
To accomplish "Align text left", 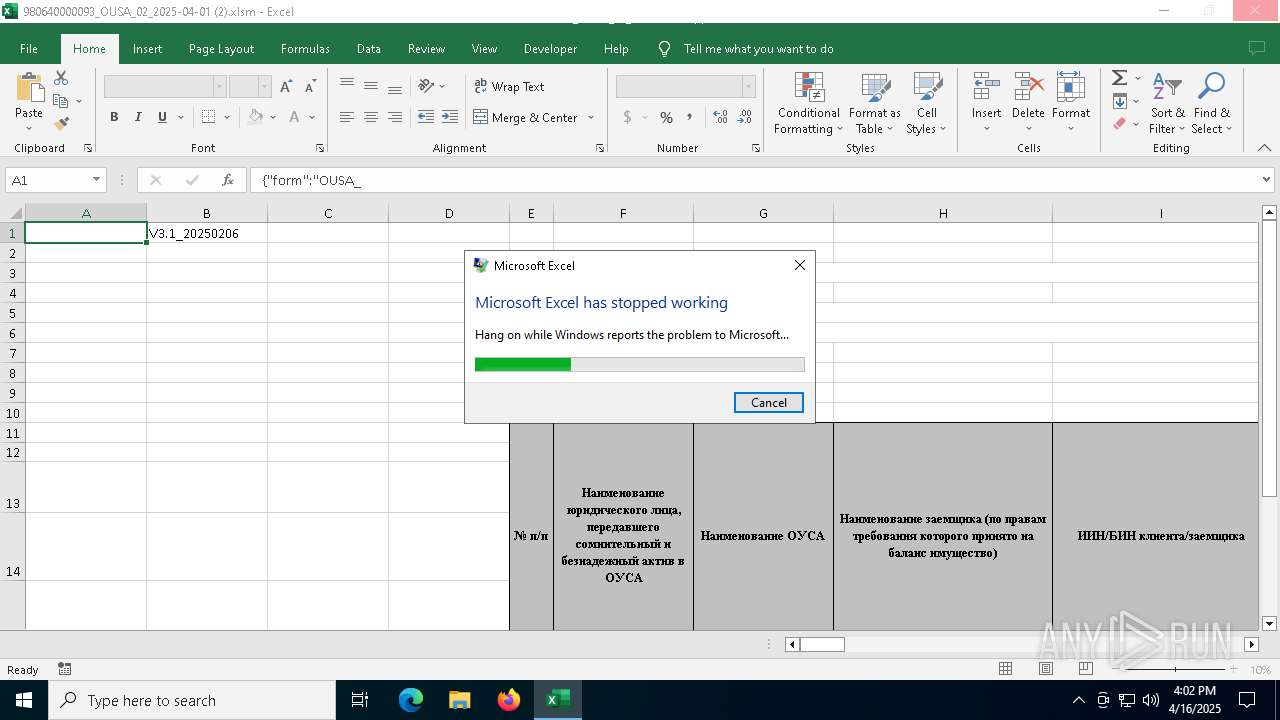I will (347, 117).
